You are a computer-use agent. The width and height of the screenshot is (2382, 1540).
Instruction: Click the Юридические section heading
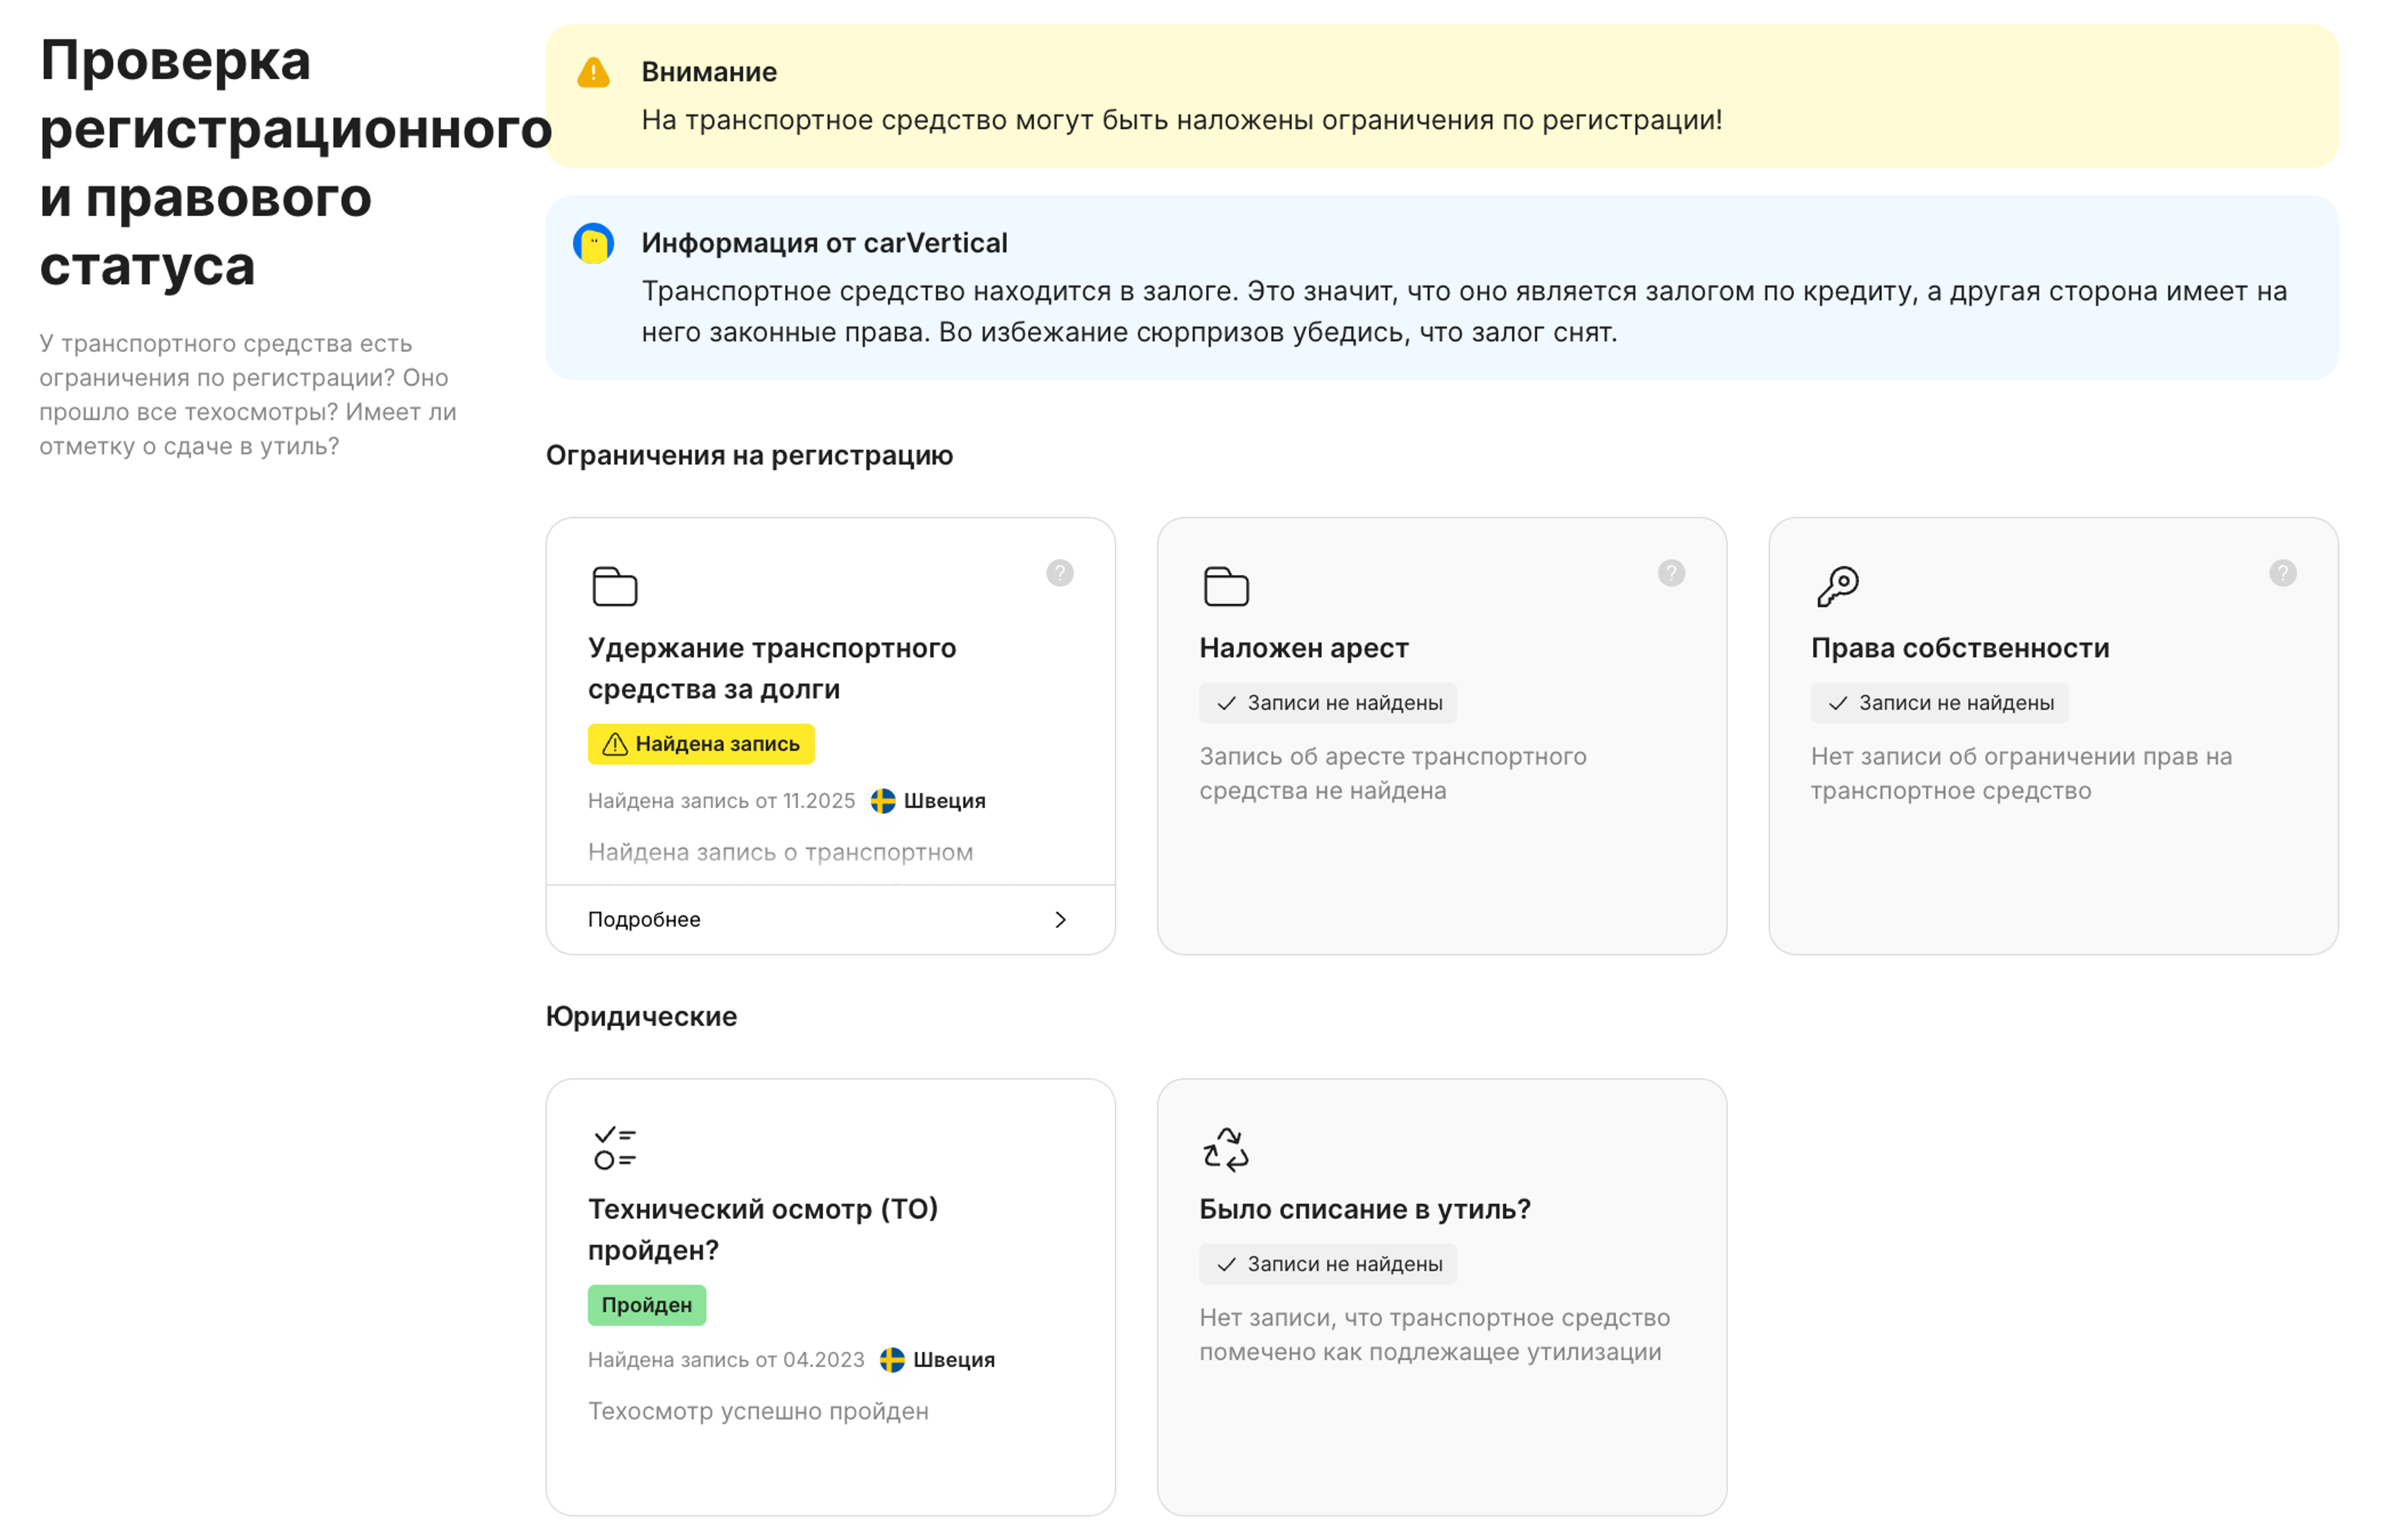click(641, 1017)
